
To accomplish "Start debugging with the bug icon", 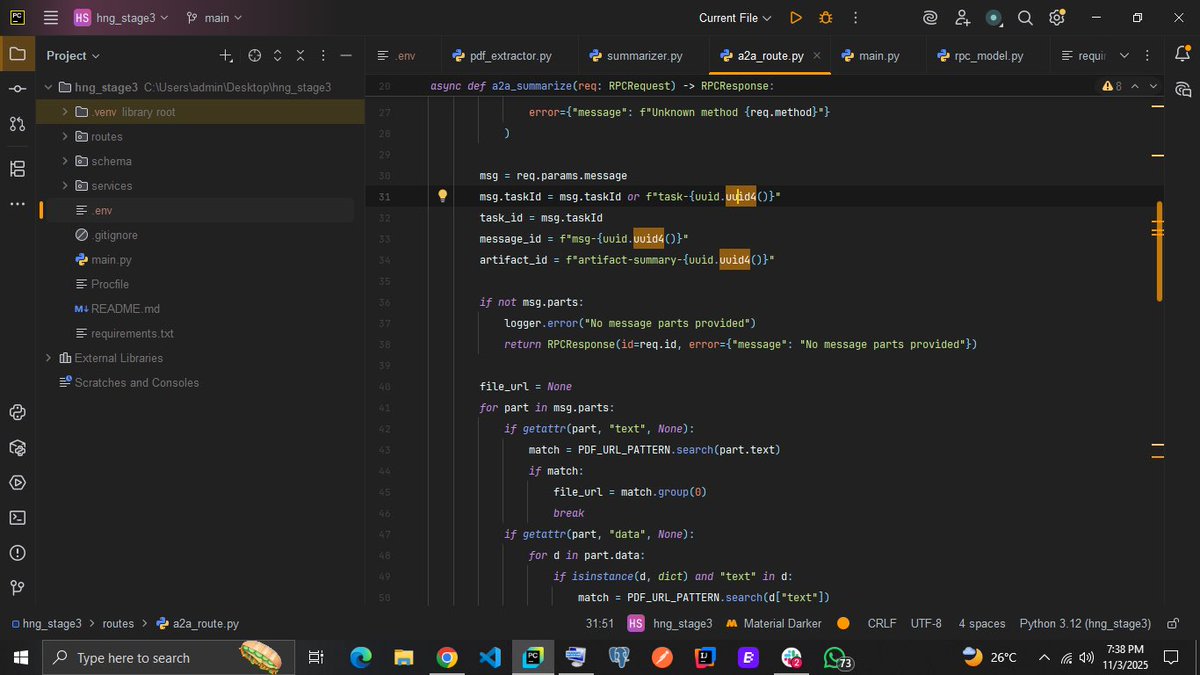I will click(x=825, y=18).
